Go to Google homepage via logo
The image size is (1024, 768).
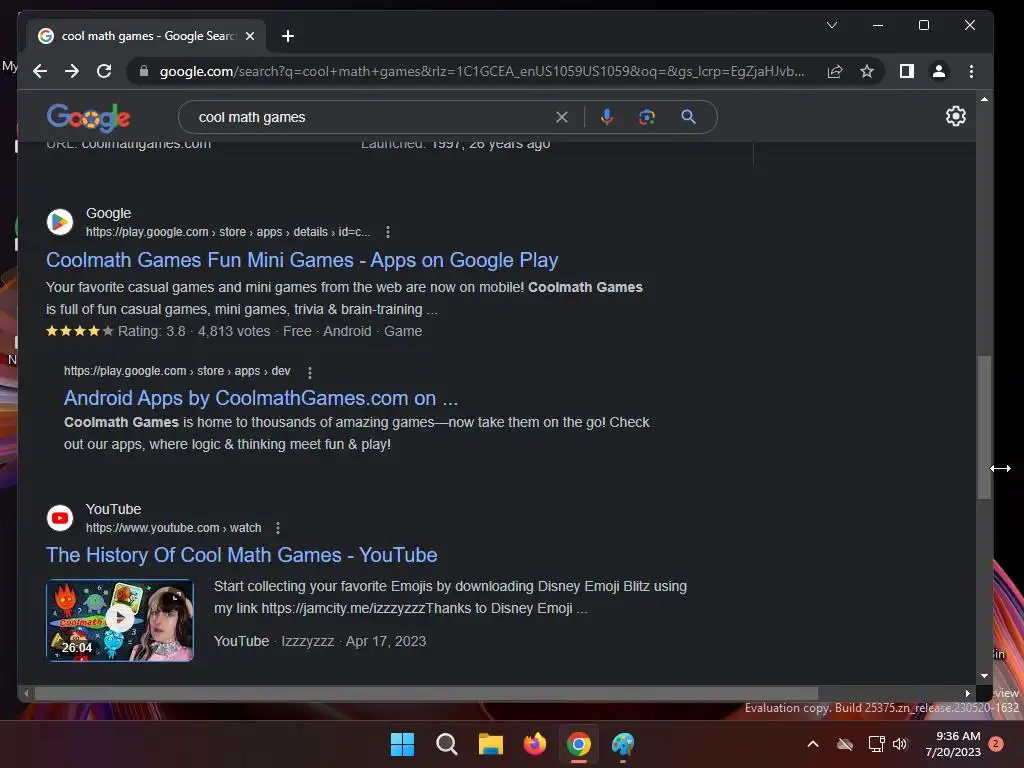coord(88,118)
